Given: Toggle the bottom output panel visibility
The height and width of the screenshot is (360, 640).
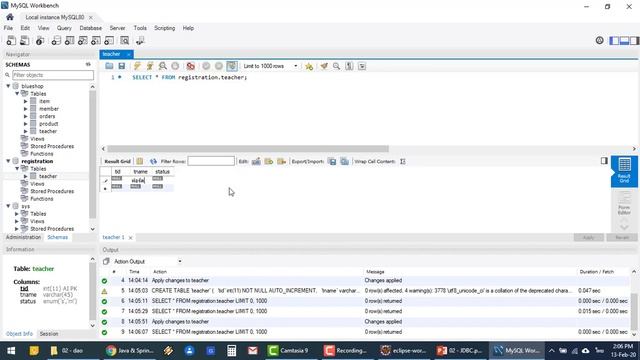Looking at the screenshot, I should [x=624, y=40].
